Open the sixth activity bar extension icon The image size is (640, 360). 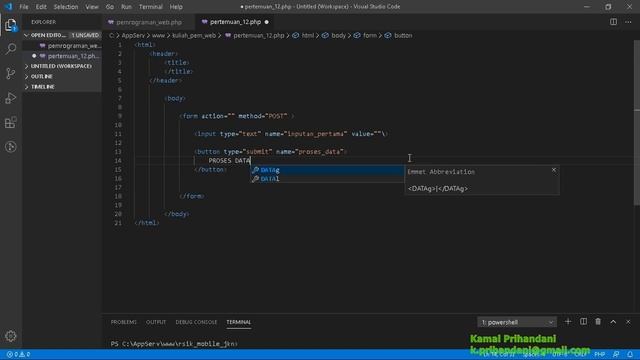click(x=11, y=147)
